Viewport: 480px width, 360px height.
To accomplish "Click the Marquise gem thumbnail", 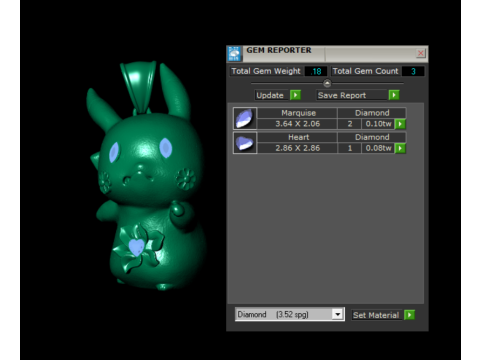I will pyautogui.click(x=245, y=118).
